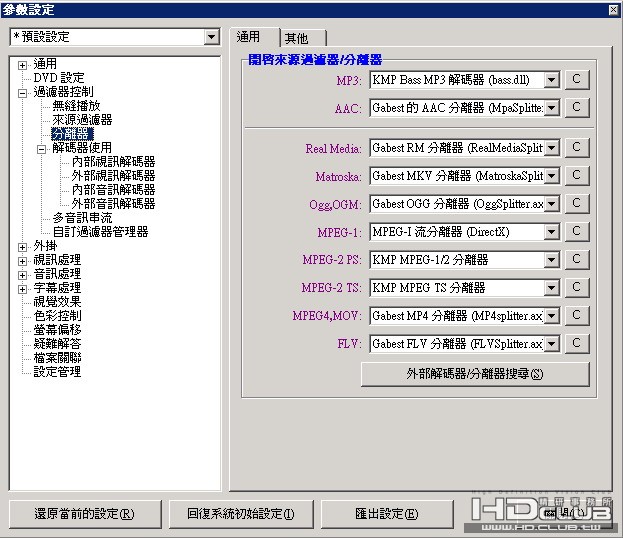Screen dimensions: 623x538
Task: Select 外部音訊解碼器 tree item
Action: 113,204
